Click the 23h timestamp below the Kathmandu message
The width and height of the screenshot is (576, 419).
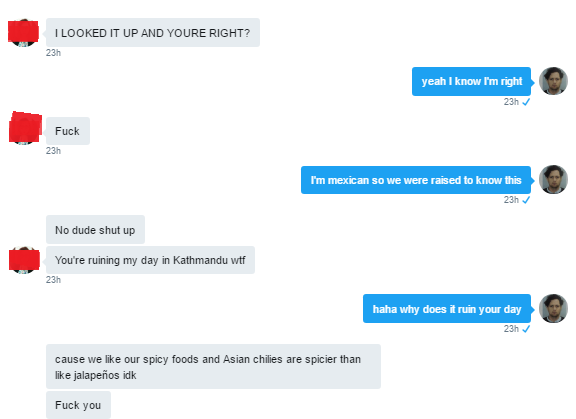53,280
